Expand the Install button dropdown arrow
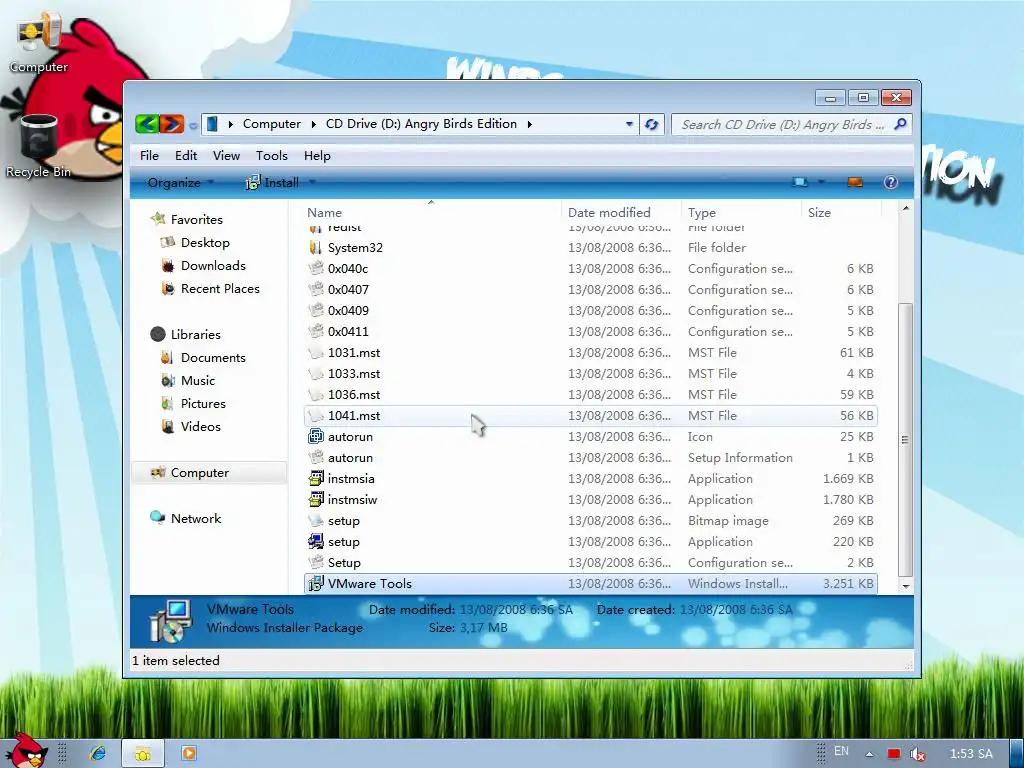The height and width of the screenshot is (768, 1024). pyautogui.click(x=312, y=183)
